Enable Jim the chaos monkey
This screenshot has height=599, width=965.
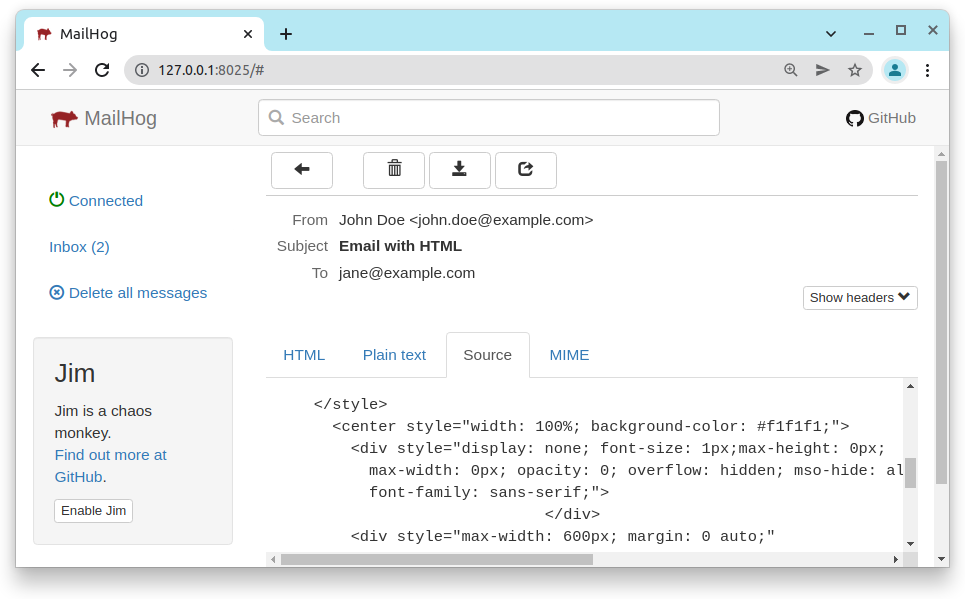(93, 510)
